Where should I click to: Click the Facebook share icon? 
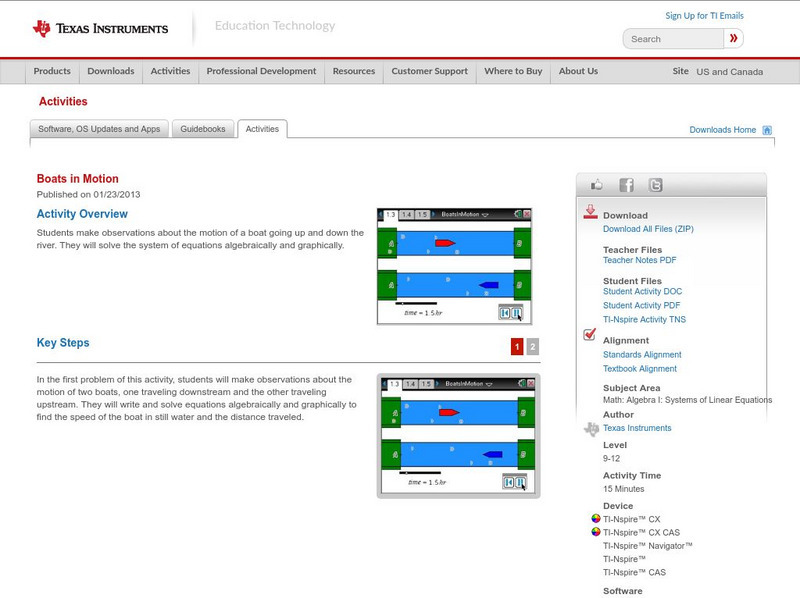[626, 185]
